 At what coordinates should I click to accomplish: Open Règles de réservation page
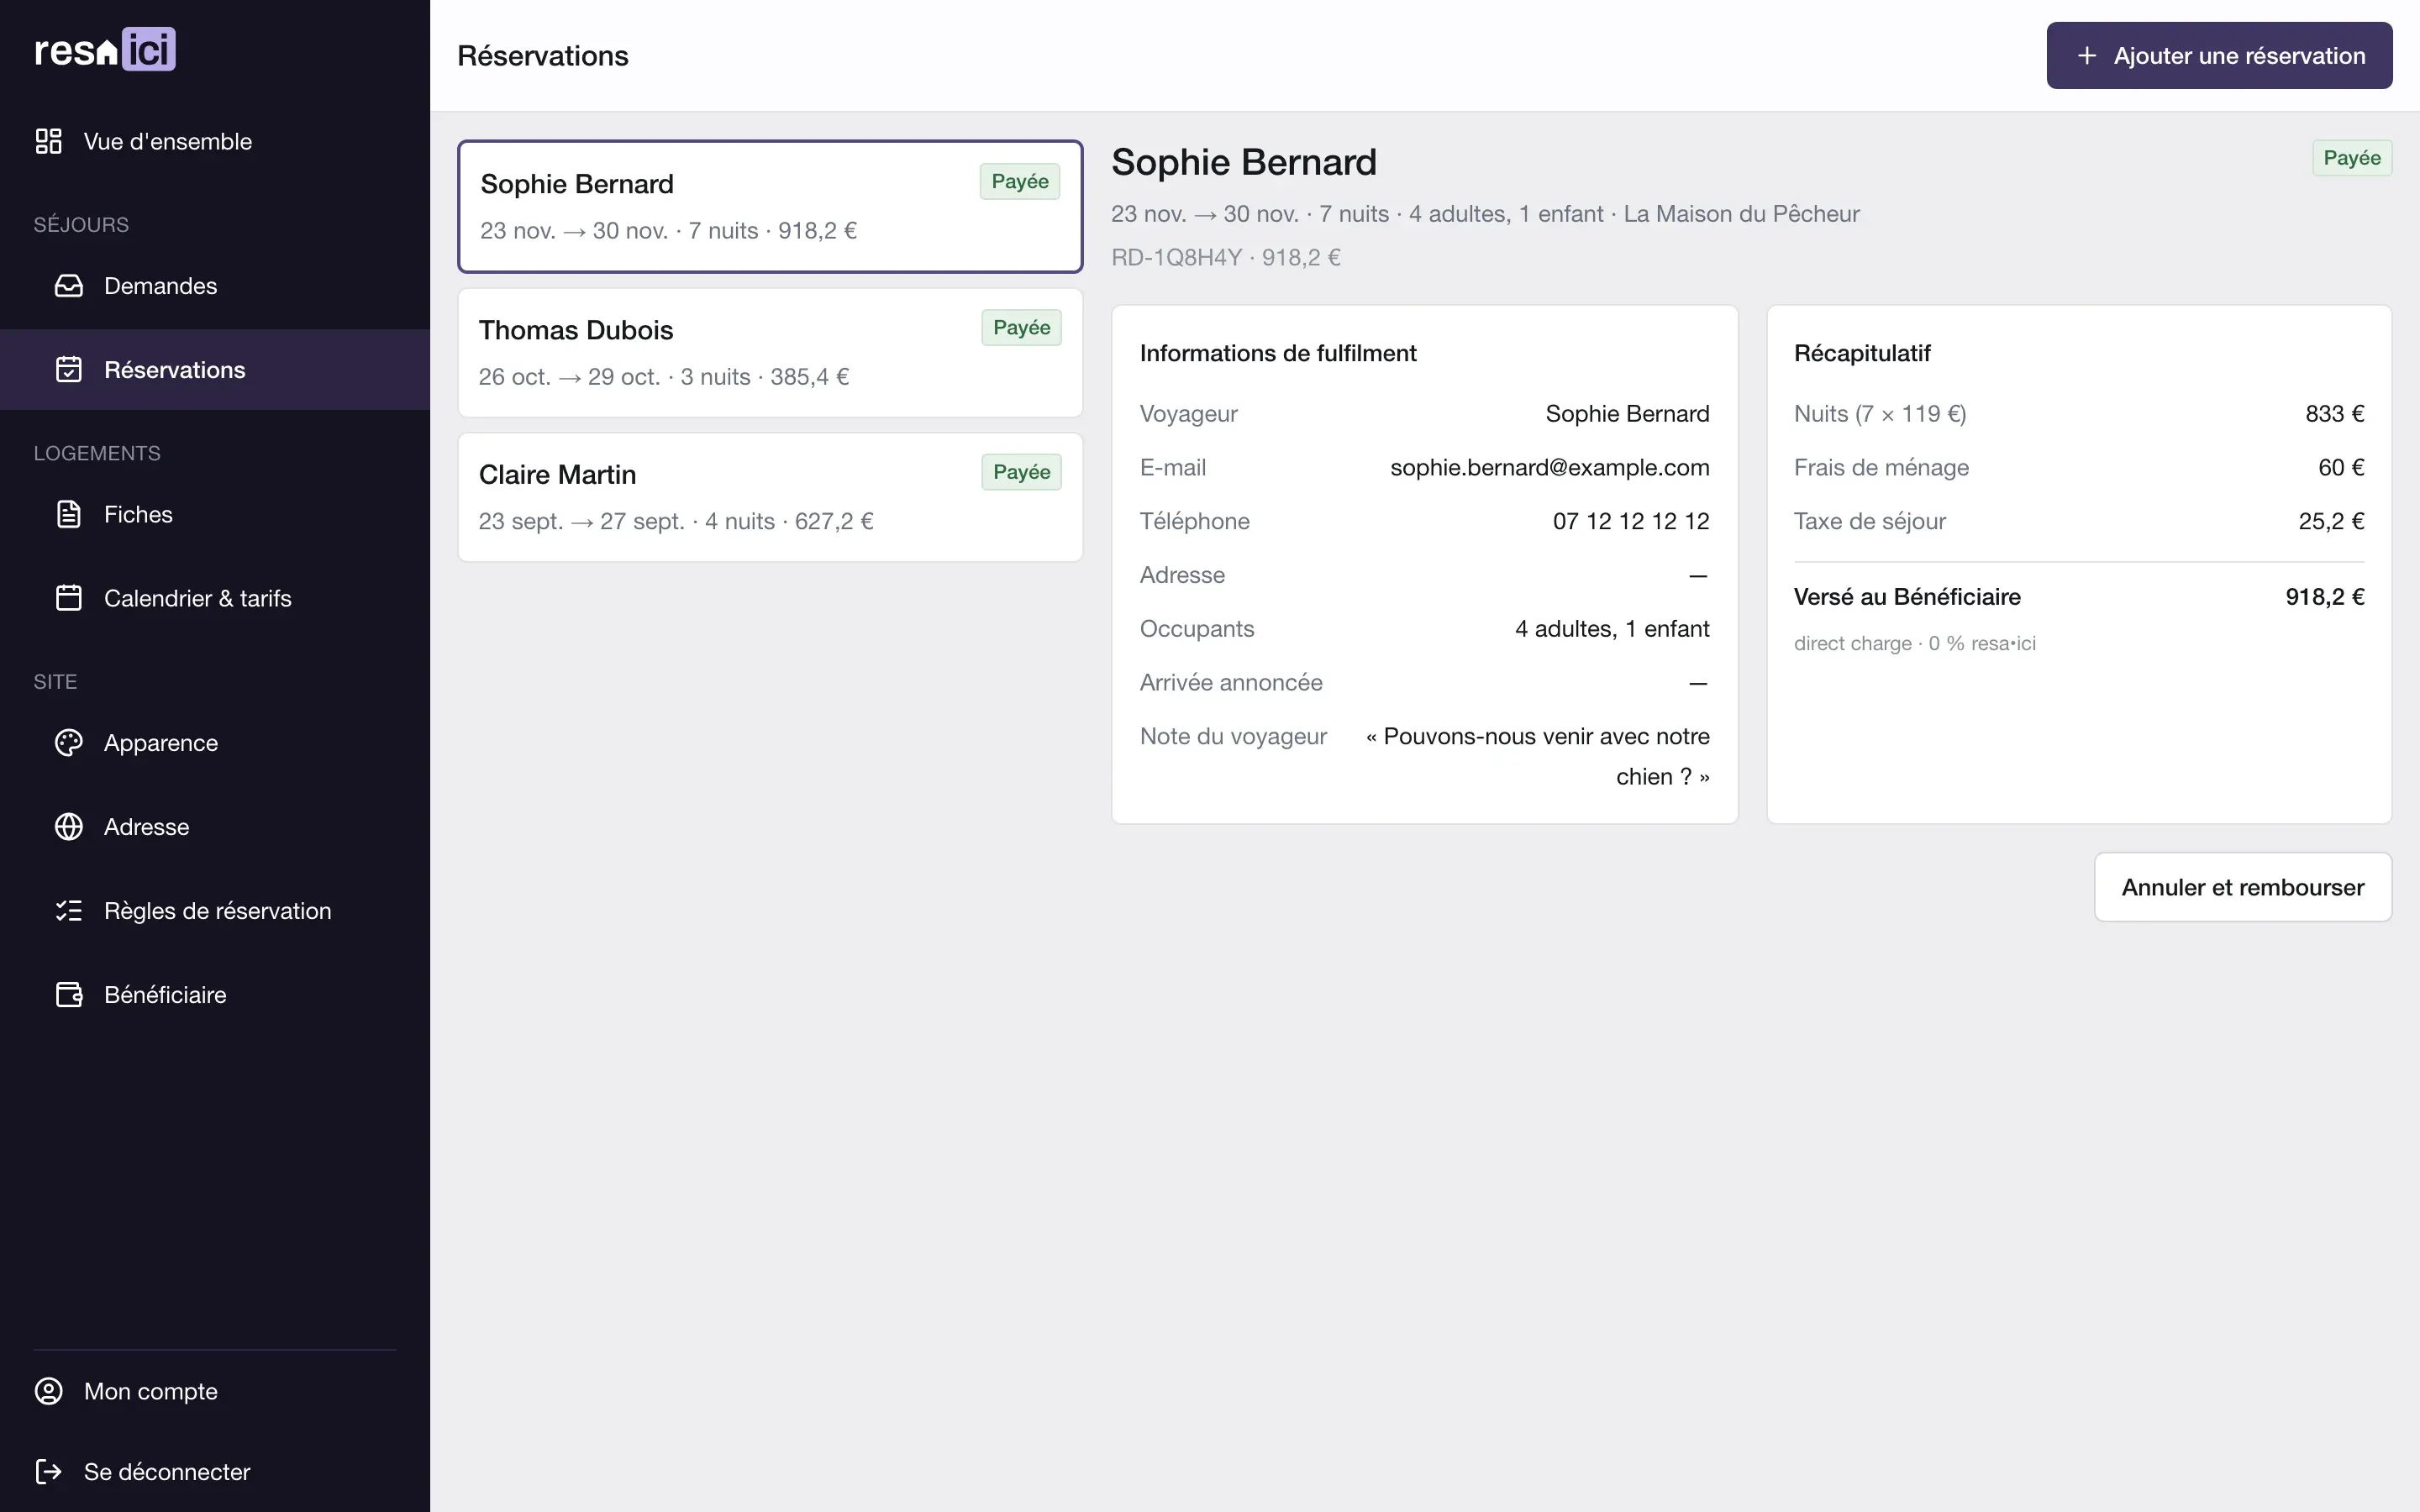[215, 911]
